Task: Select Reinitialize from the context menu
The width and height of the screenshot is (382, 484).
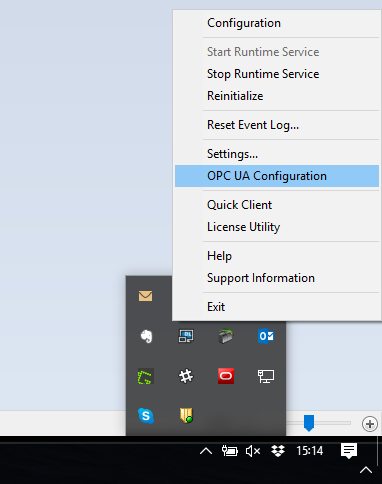Action: click(277, 96)
